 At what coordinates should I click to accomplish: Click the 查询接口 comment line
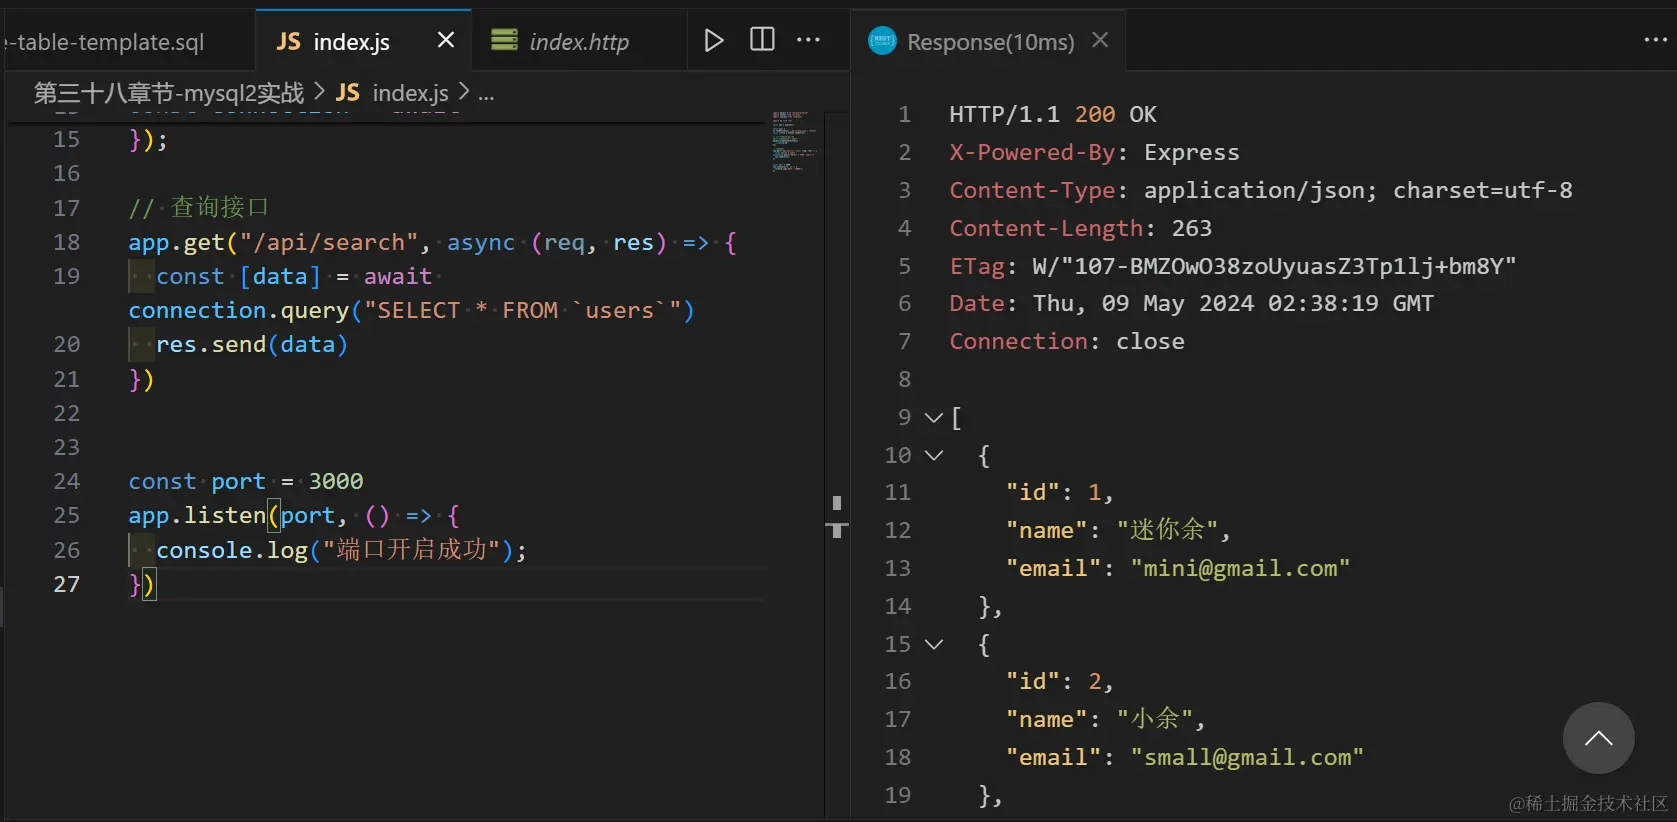[x=198, y=207]
